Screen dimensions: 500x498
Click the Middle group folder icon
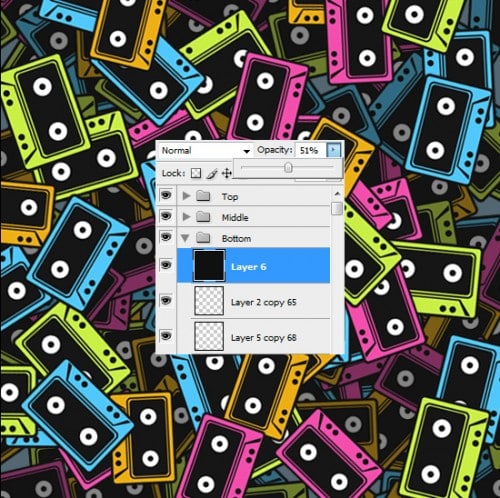coord(203,217)
